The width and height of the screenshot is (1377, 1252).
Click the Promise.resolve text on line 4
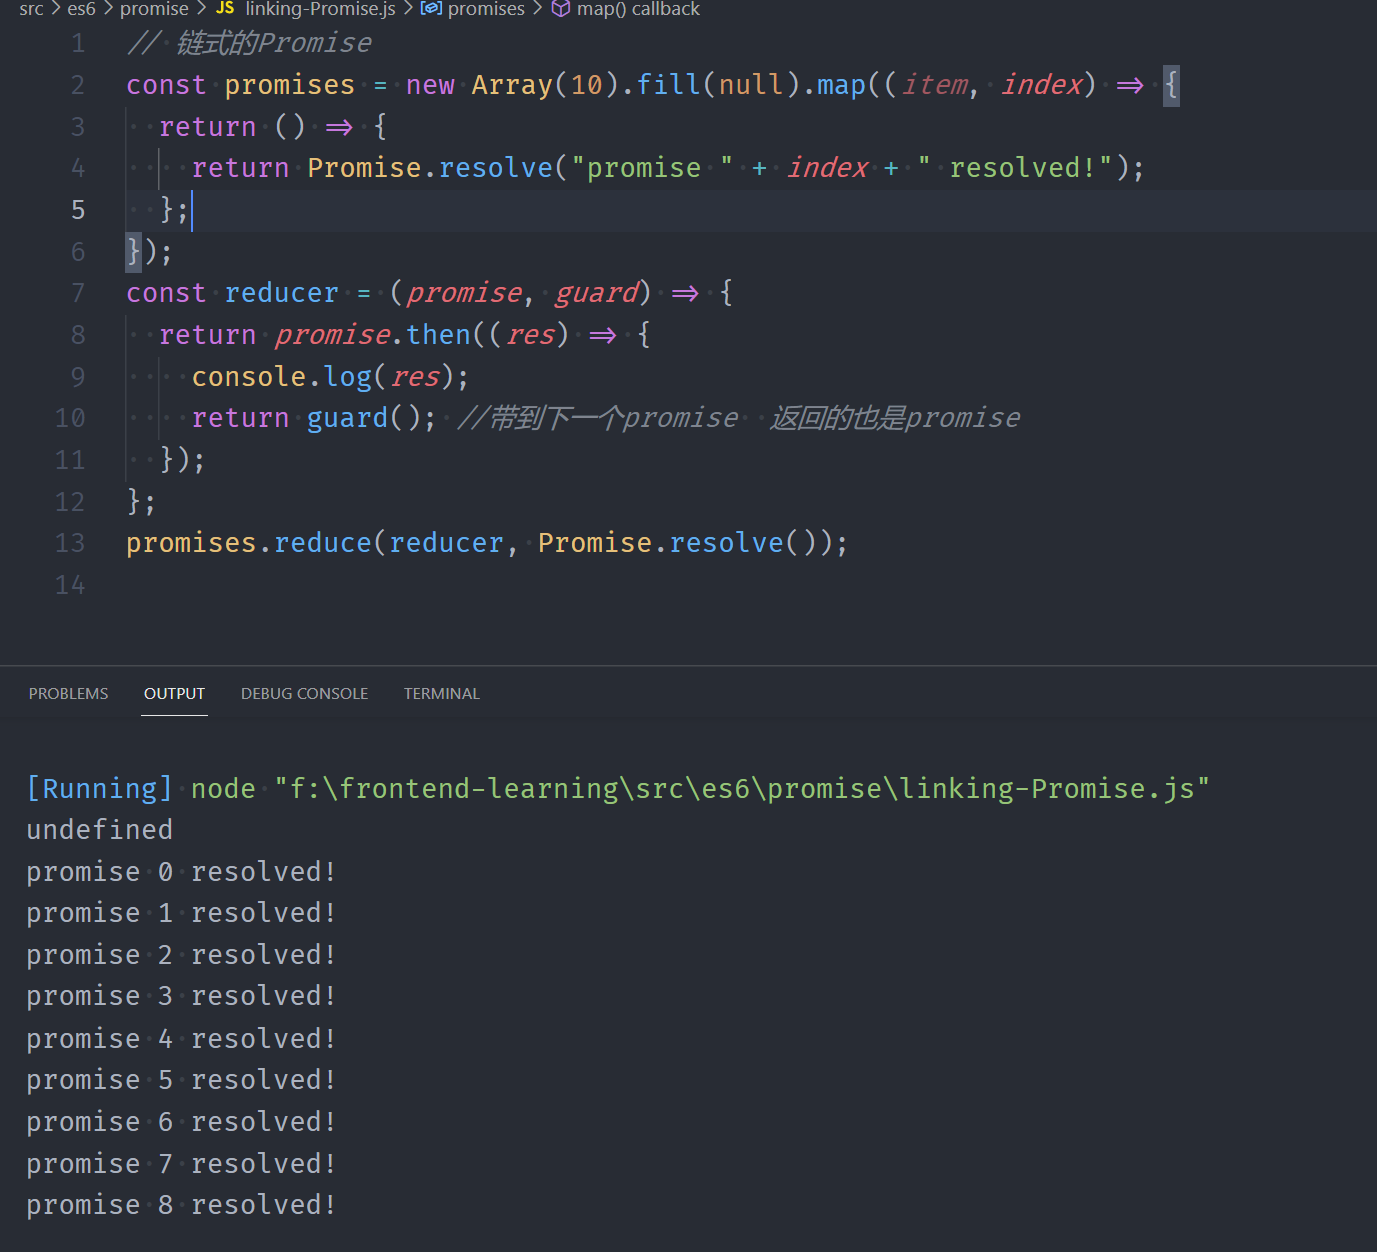(x=430, y=168)
